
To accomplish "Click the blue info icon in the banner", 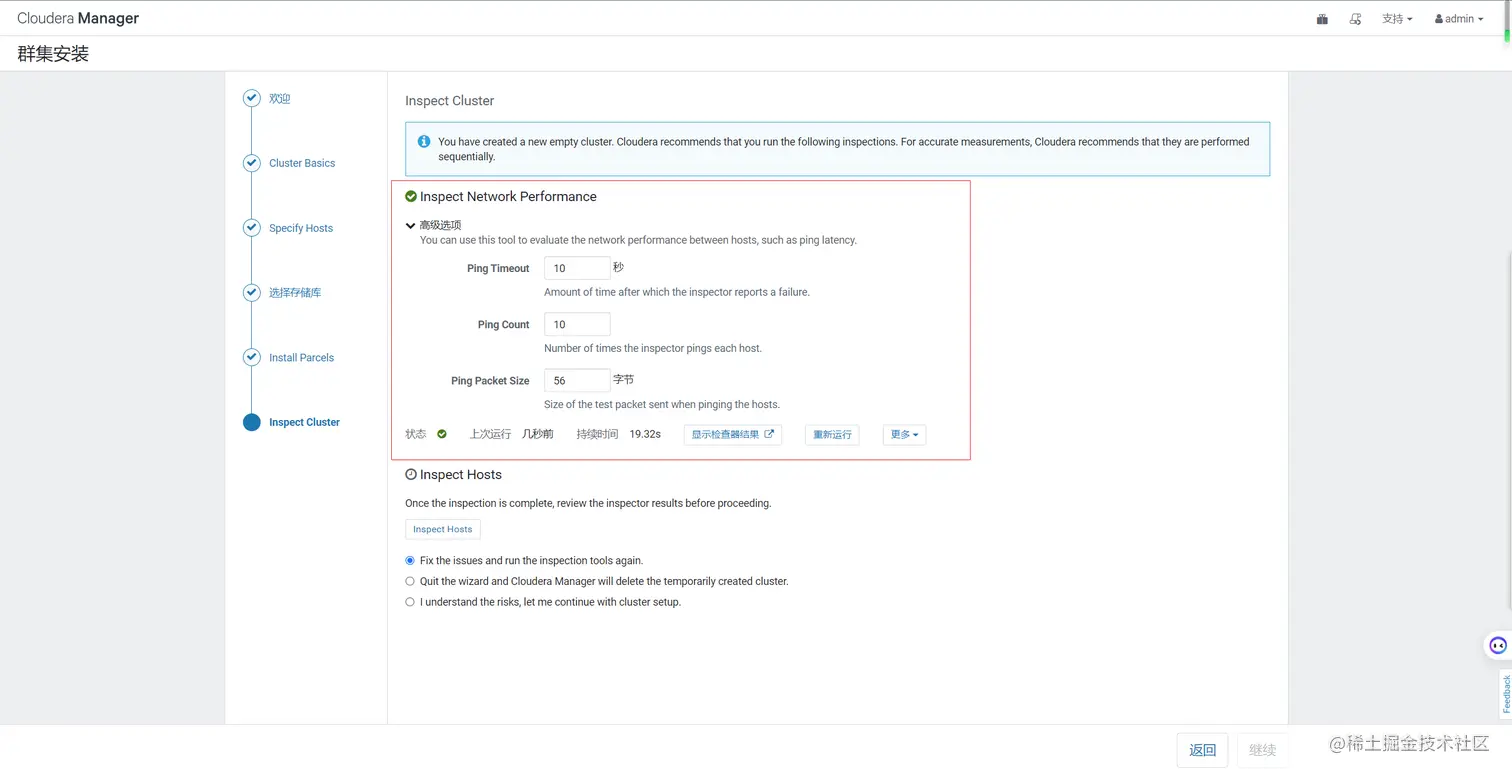I will tap(424, 142).
